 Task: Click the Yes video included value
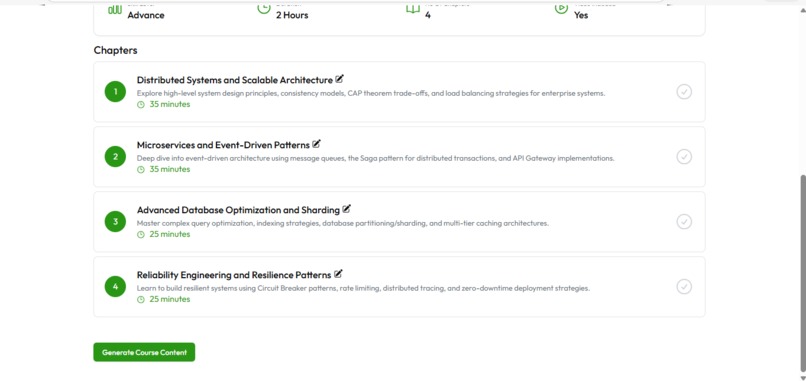[581, 15]
